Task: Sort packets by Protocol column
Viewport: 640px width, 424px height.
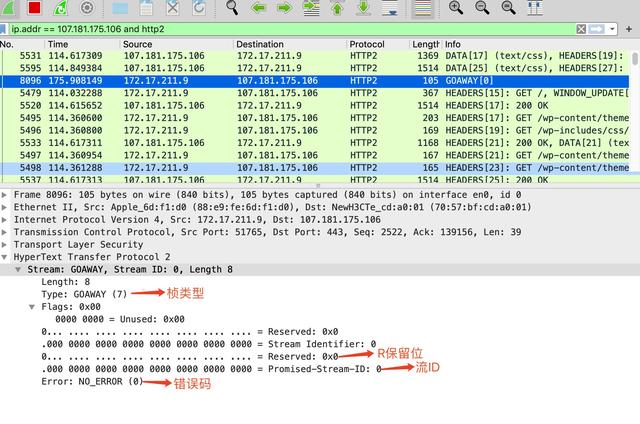Action: click(378, 44)
